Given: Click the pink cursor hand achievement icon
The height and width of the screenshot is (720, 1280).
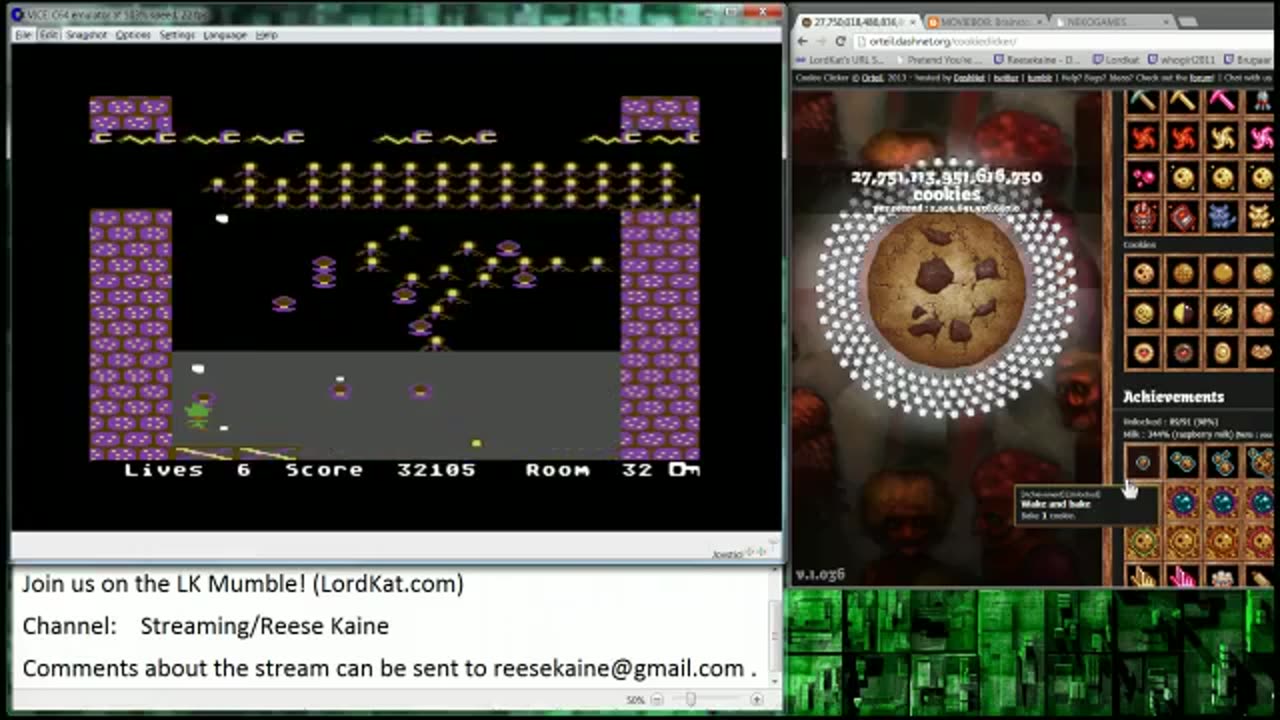Looking at the screenshot, I should tap(1183, 577).
